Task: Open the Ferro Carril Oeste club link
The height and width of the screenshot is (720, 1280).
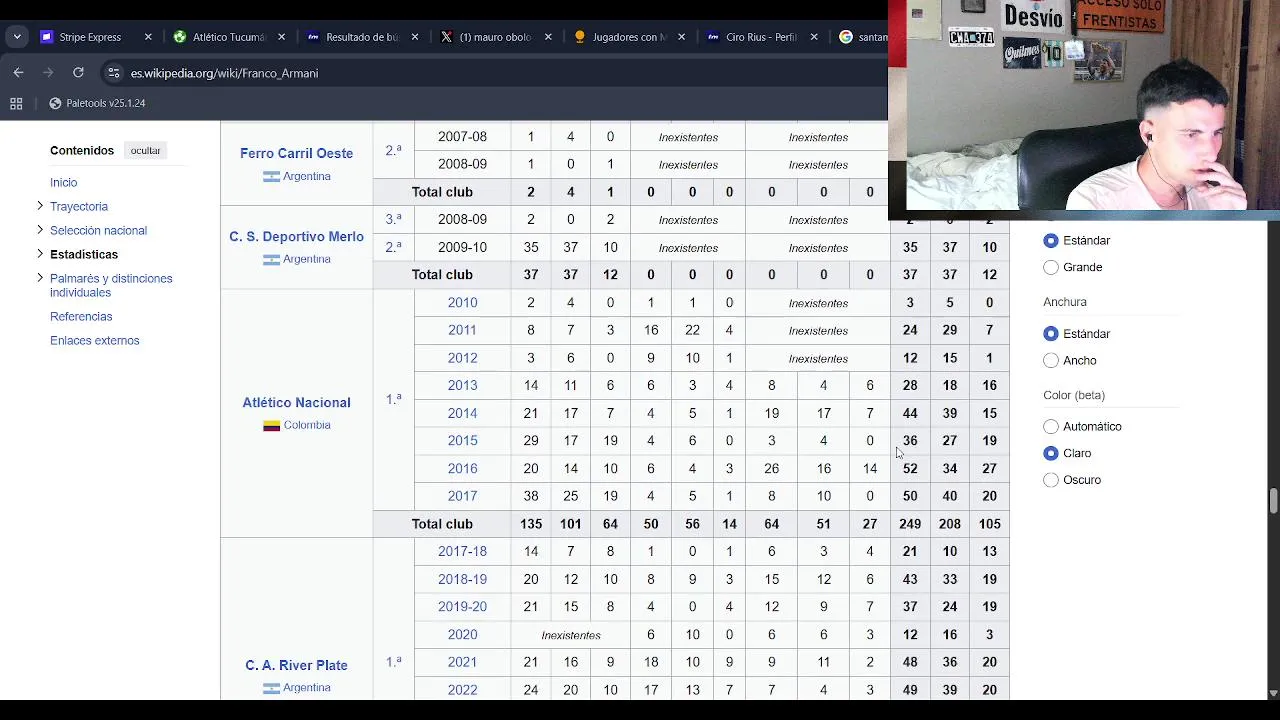Action: 296,153
